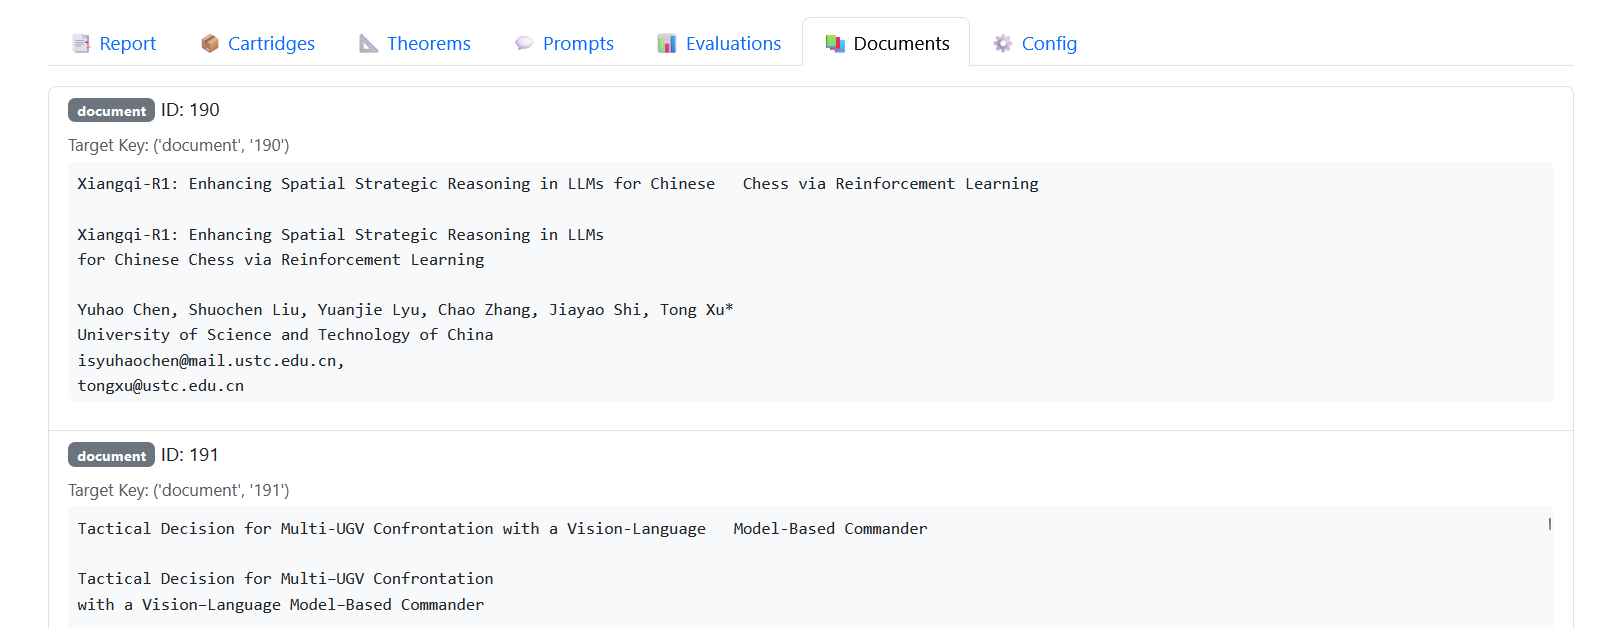
Task: Click the Config gear icon
Action: [x=1003, y=43]
